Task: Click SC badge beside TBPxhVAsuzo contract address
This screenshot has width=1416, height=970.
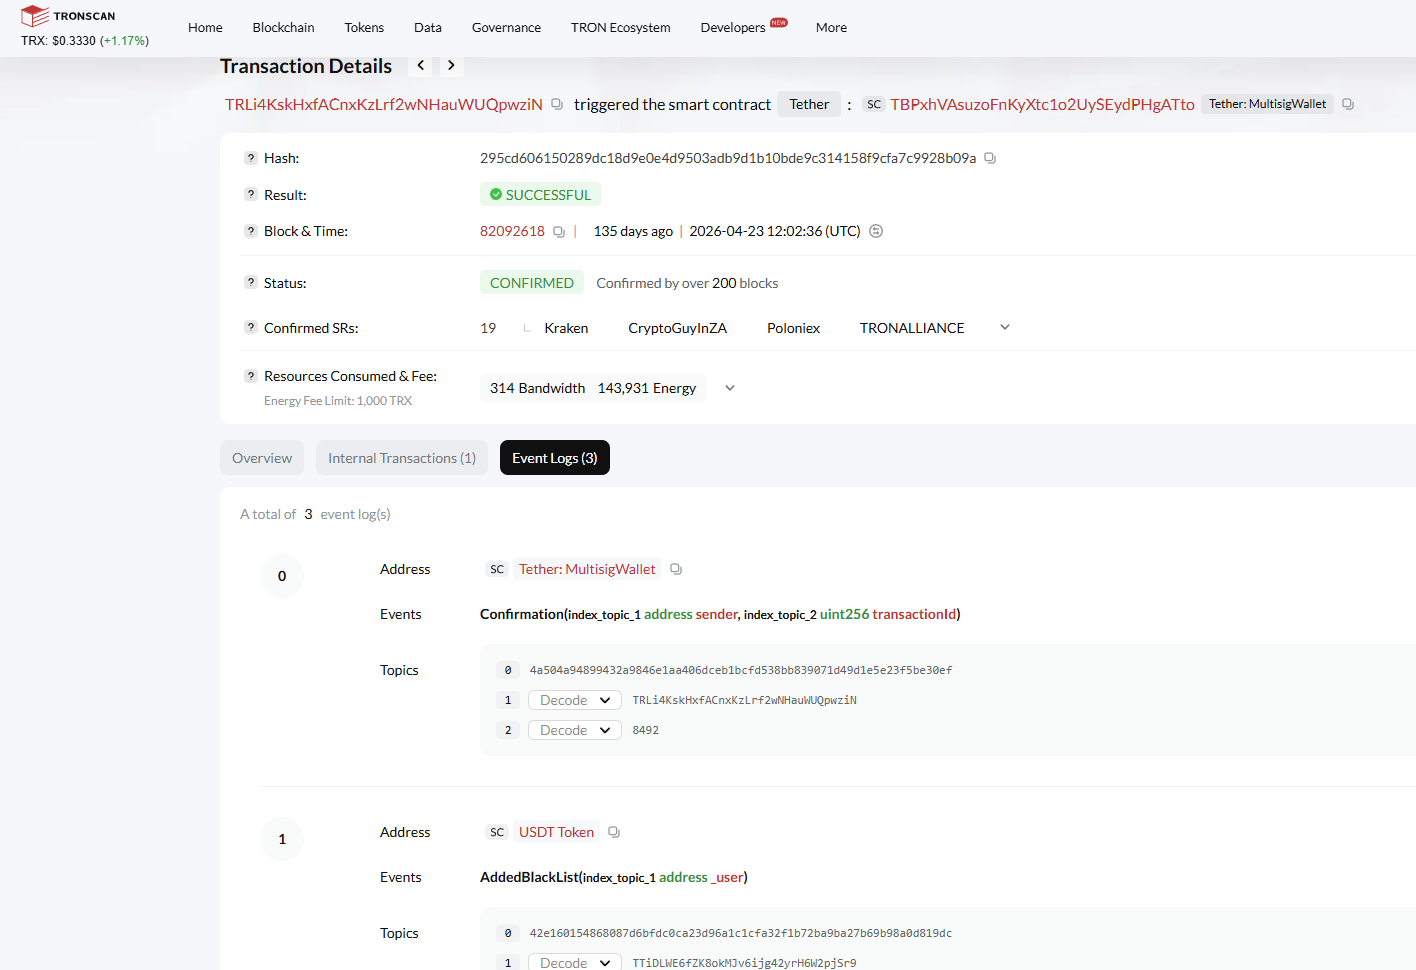Action: pyautogui.click(x=874, y=104)
